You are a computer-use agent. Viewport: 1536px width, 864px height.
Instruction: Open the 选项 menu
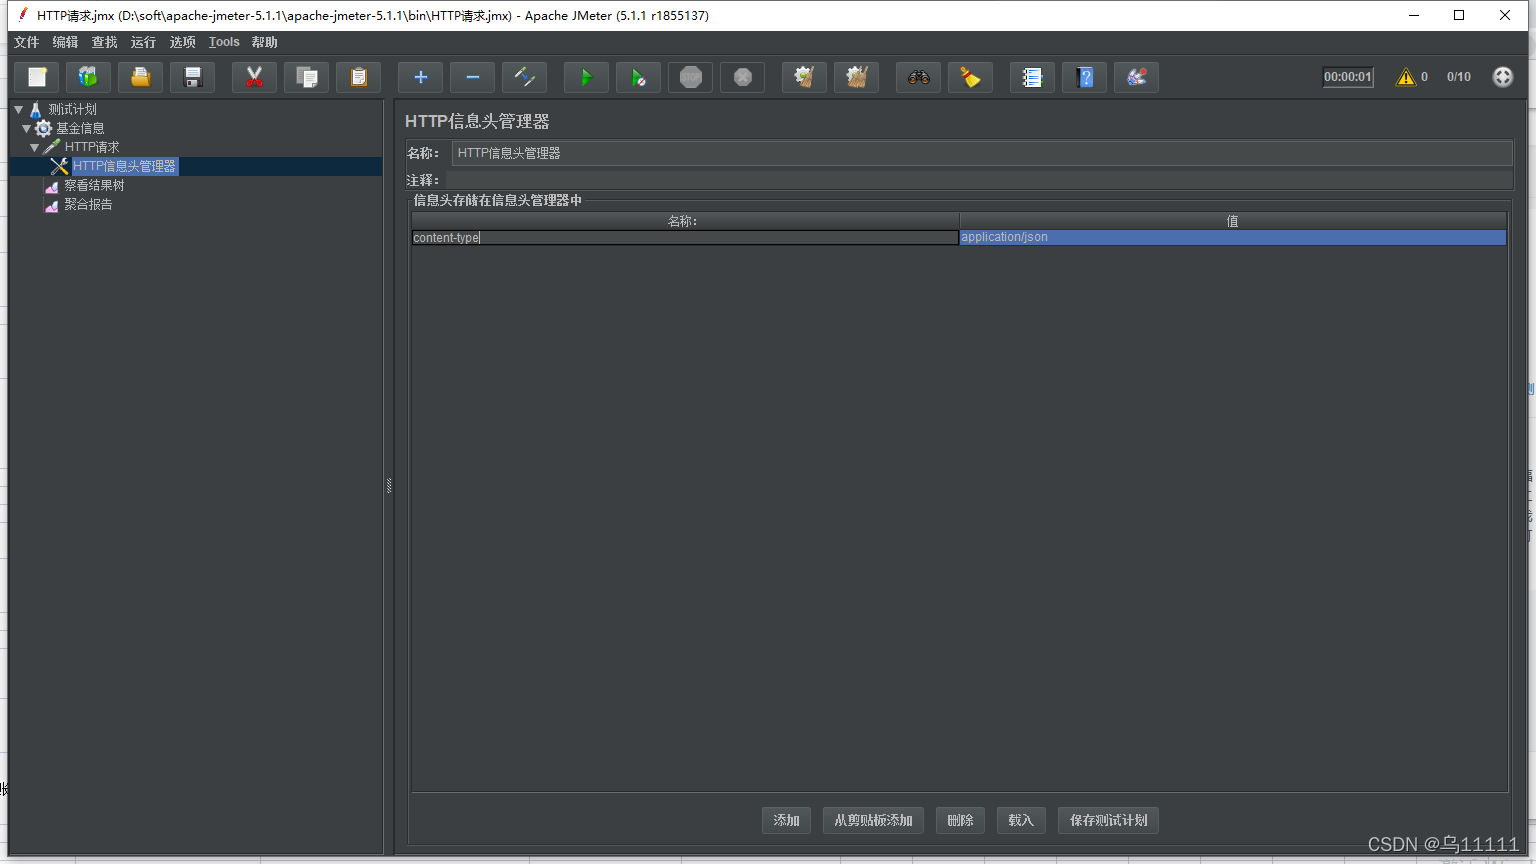point(182,42)
